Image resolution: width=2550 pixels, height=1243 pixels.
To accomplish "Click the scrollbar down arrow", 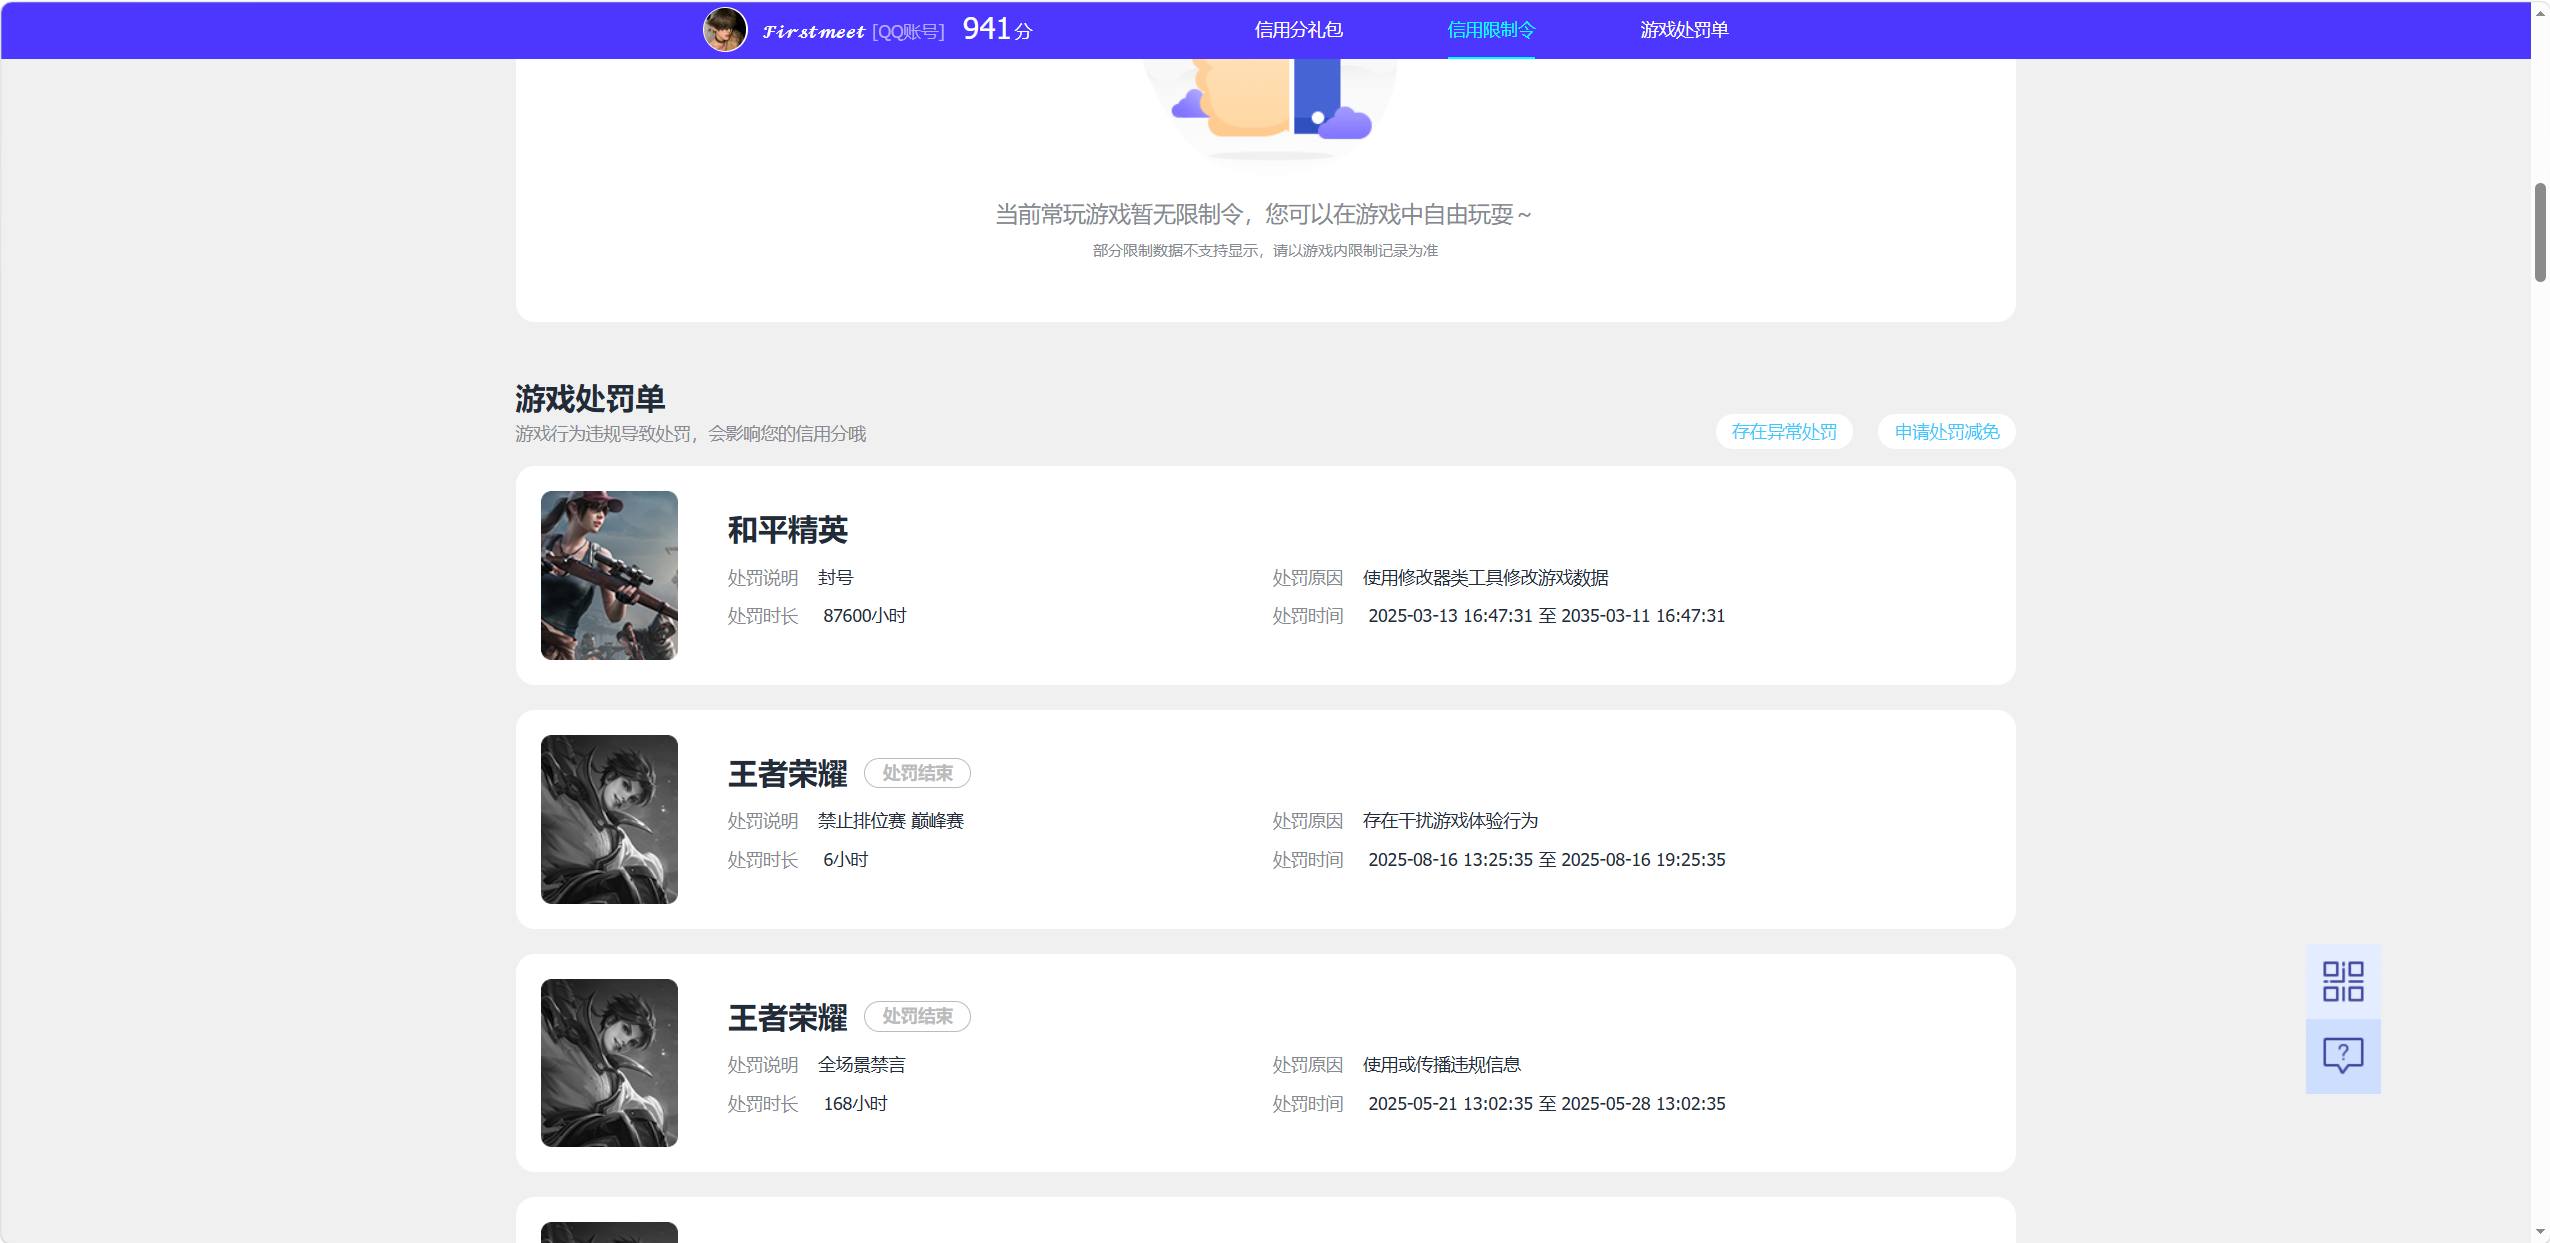I will point(2540,1232).
